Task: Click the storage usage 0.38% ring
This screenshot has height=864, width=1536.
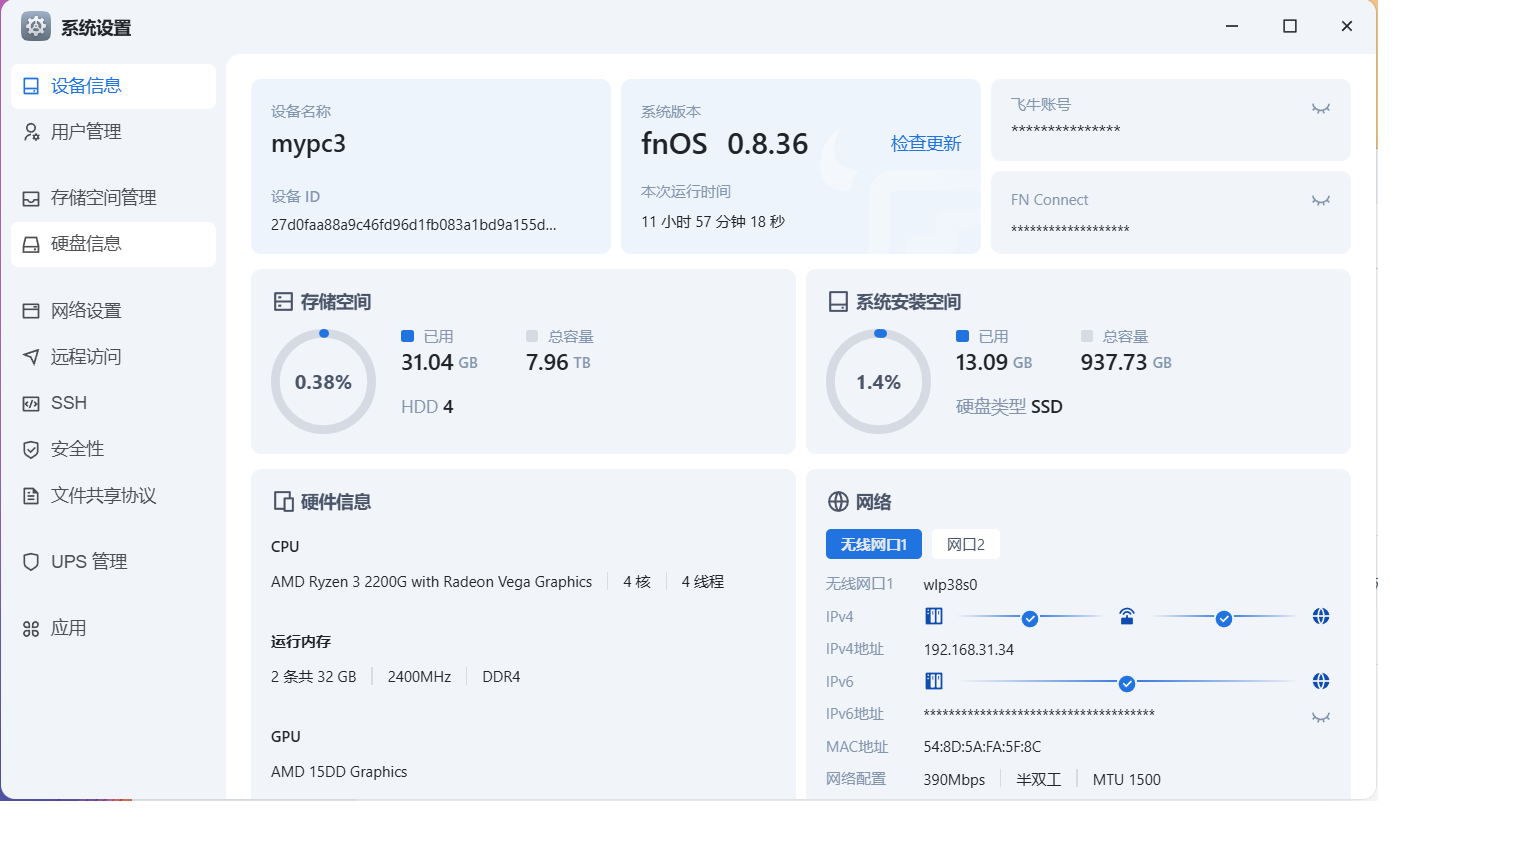Action: coord(323,382)
